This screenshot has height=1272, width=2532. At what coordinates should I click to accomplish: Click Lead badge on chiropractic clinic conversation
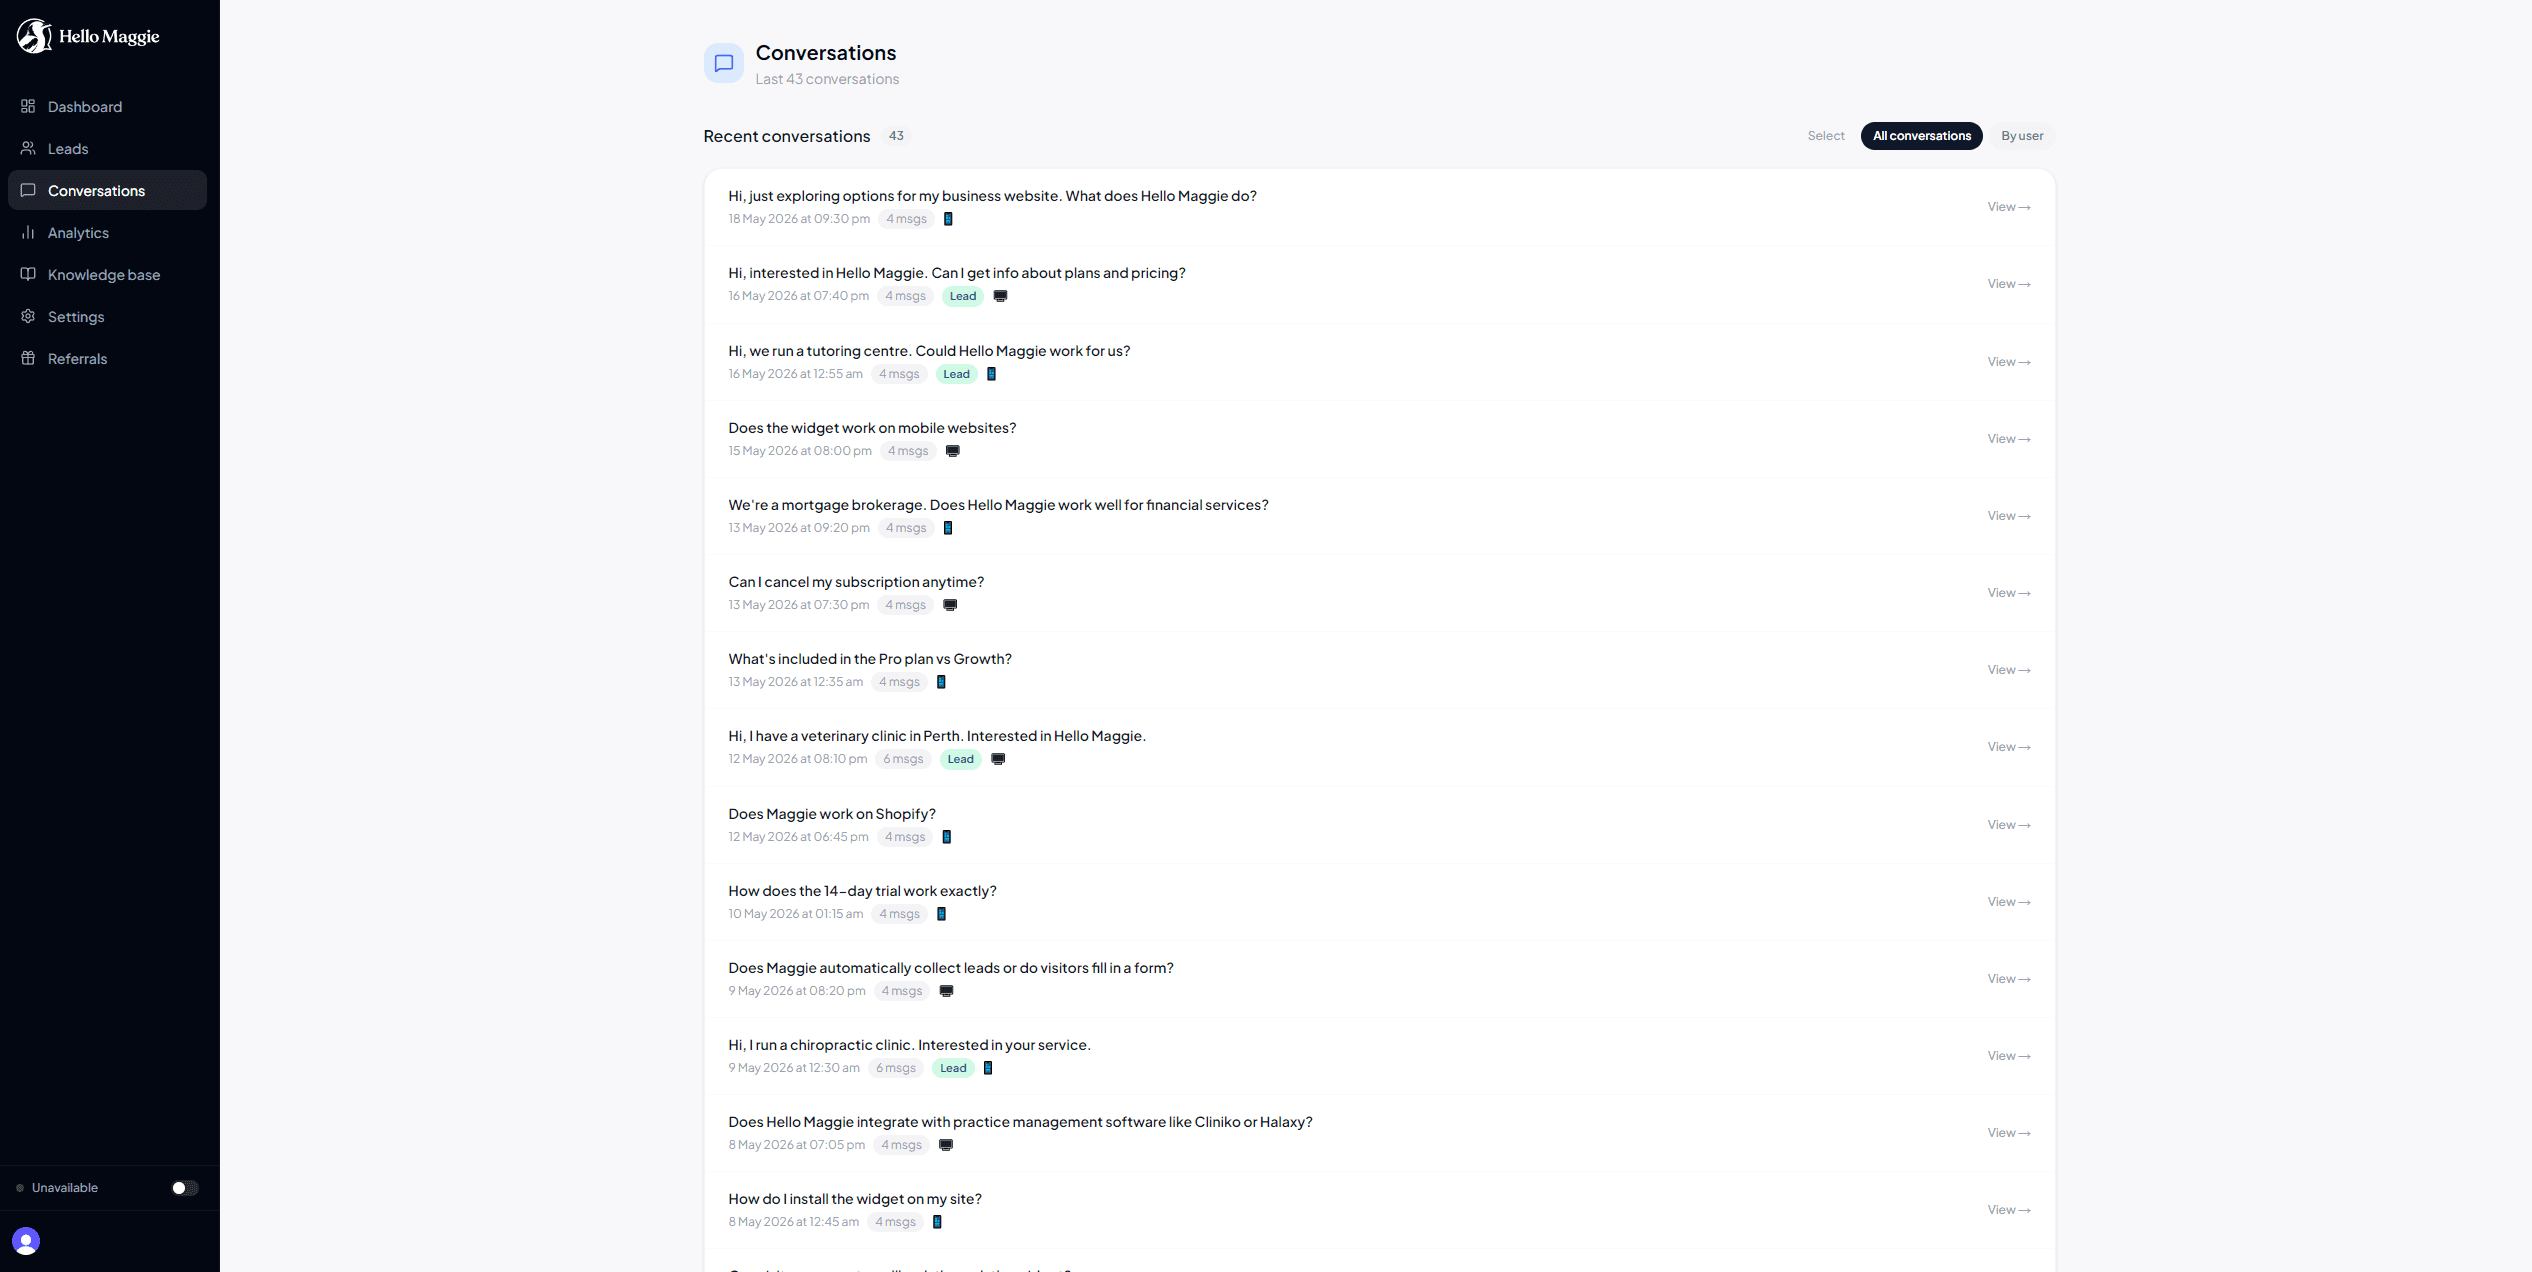coord(954,1068)
